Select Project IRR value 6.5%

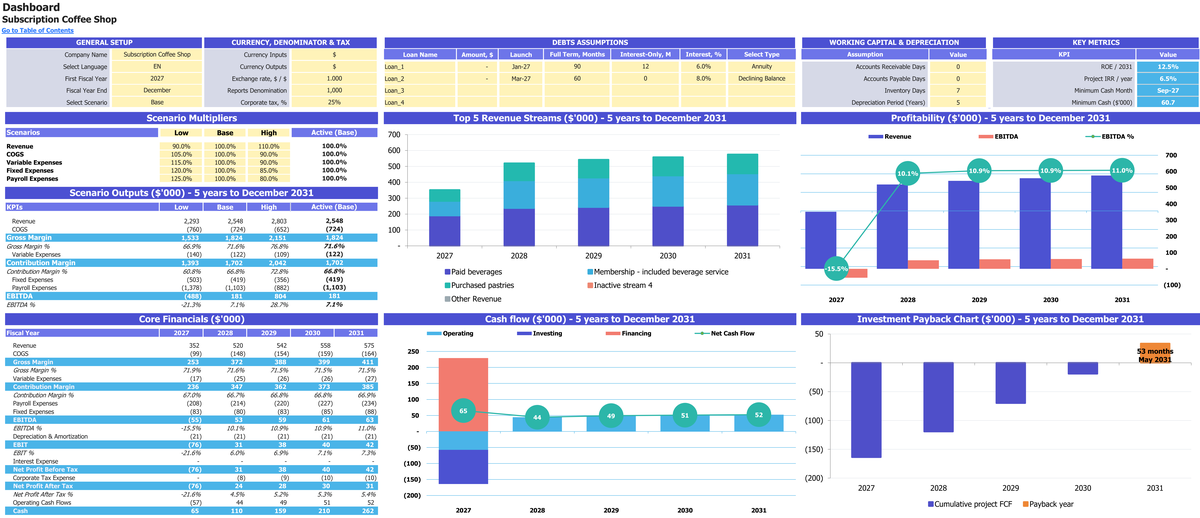1168,78
